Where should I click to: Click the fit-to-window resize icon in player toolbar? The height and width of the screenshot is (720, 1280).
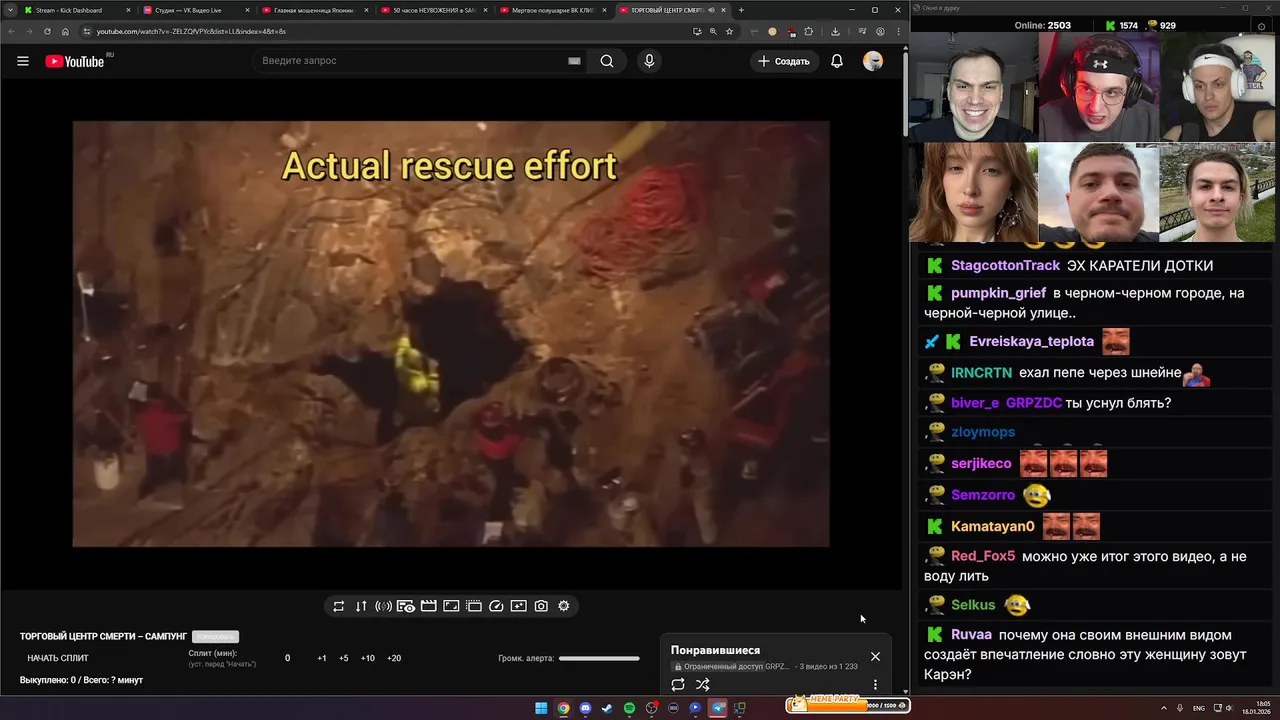(x=451, y=606)
